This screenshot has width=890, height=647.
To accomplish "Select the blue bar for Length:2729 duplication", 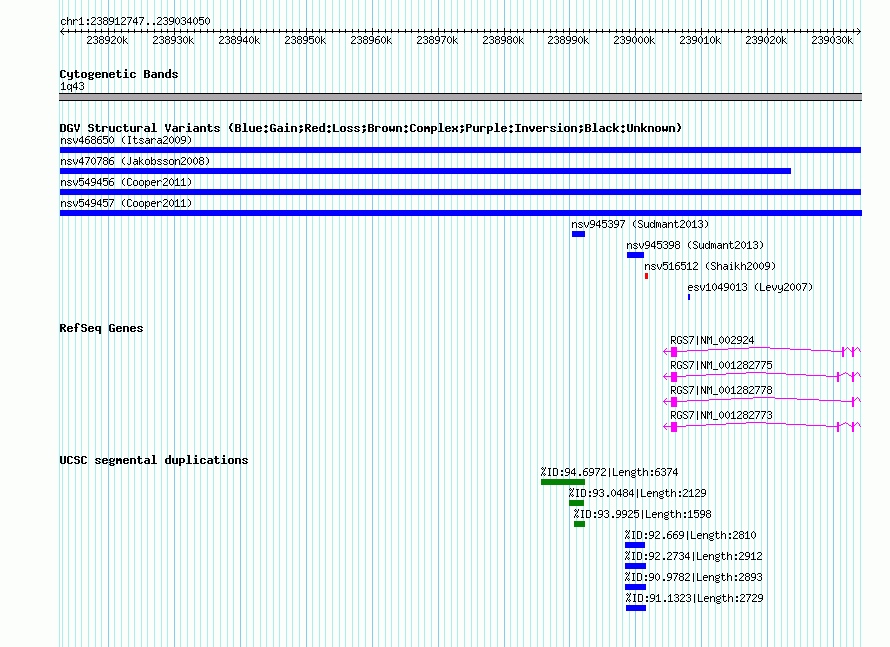I will pos(636,608).
